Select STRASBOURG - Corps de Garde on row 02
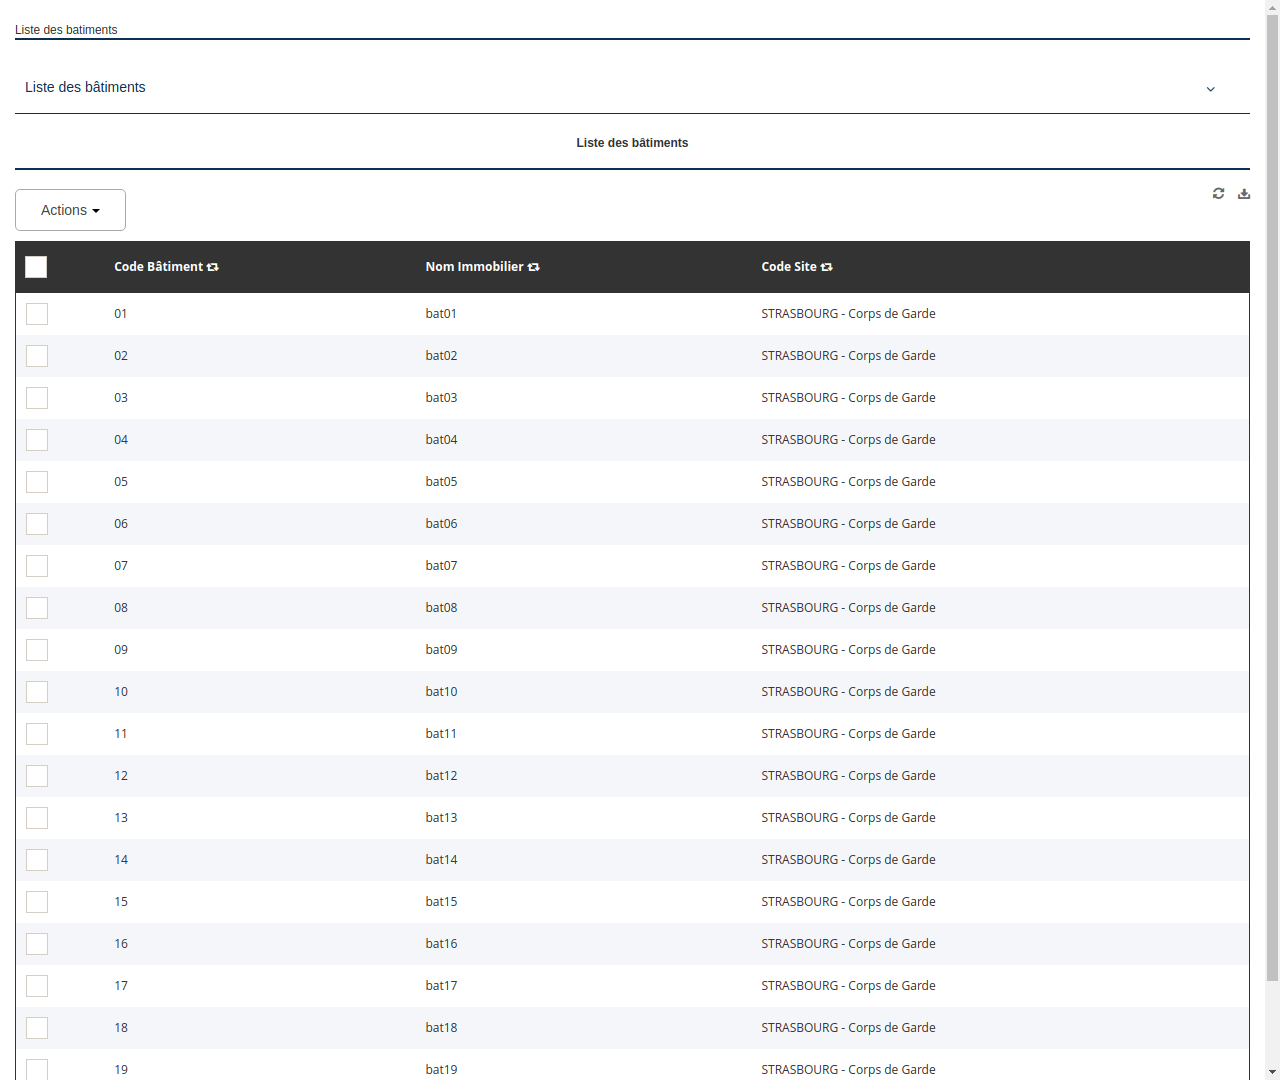Screen dimensions: 1280x1080 pos(848,355)
